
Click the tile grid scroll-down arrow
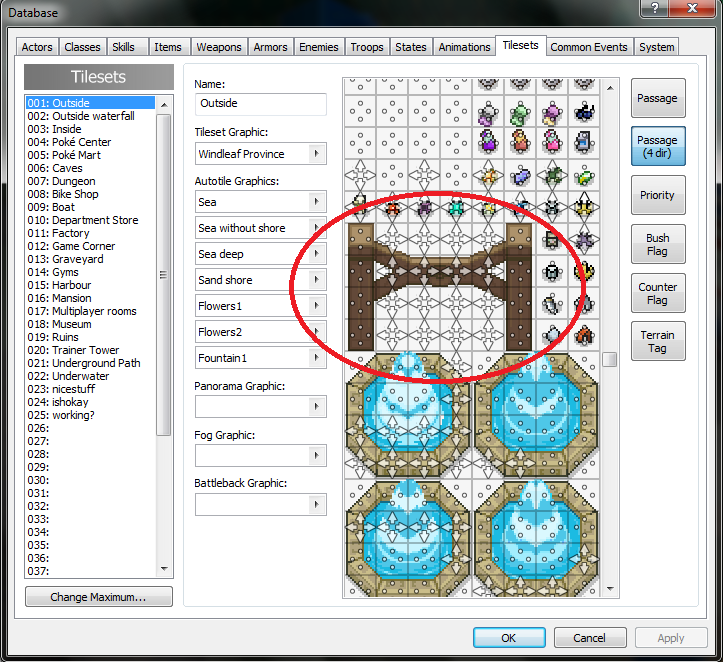click(610, 589)
